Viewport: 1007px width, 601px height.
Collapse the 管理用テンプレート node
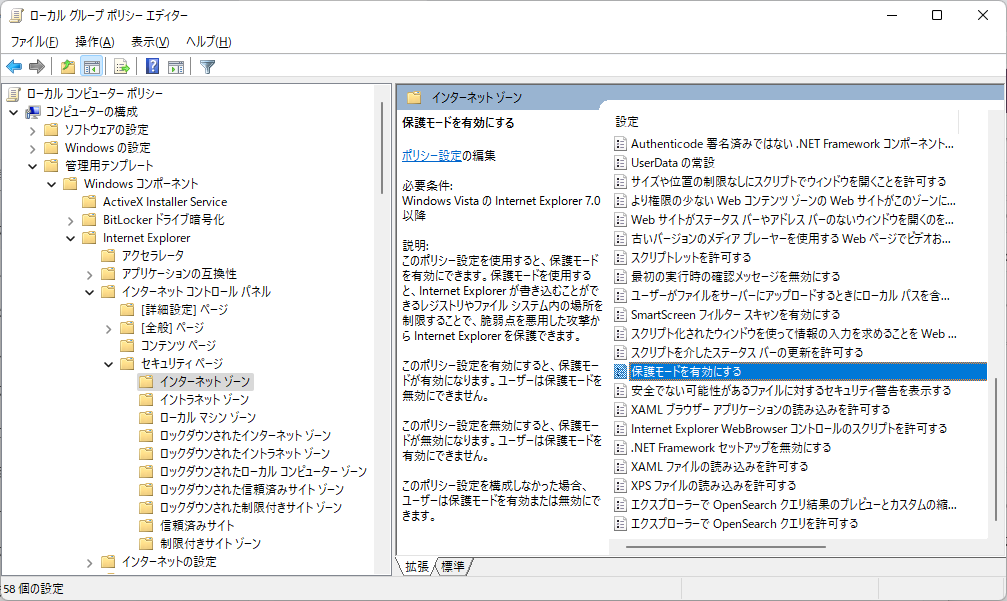point(33,166)
